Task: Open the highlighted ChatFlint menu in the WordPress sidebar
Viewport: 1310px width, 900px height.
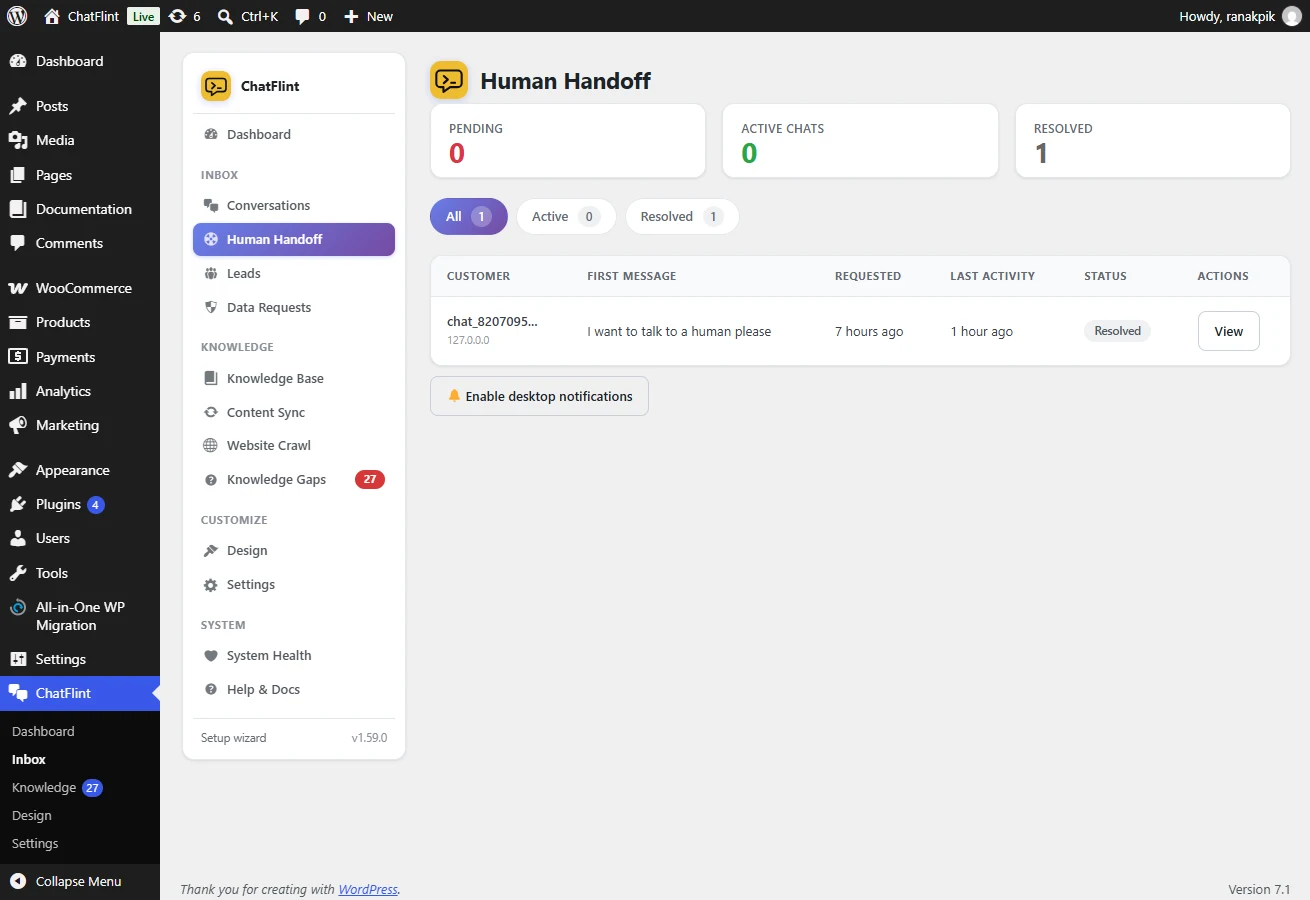Action: [x=80, y=693]
